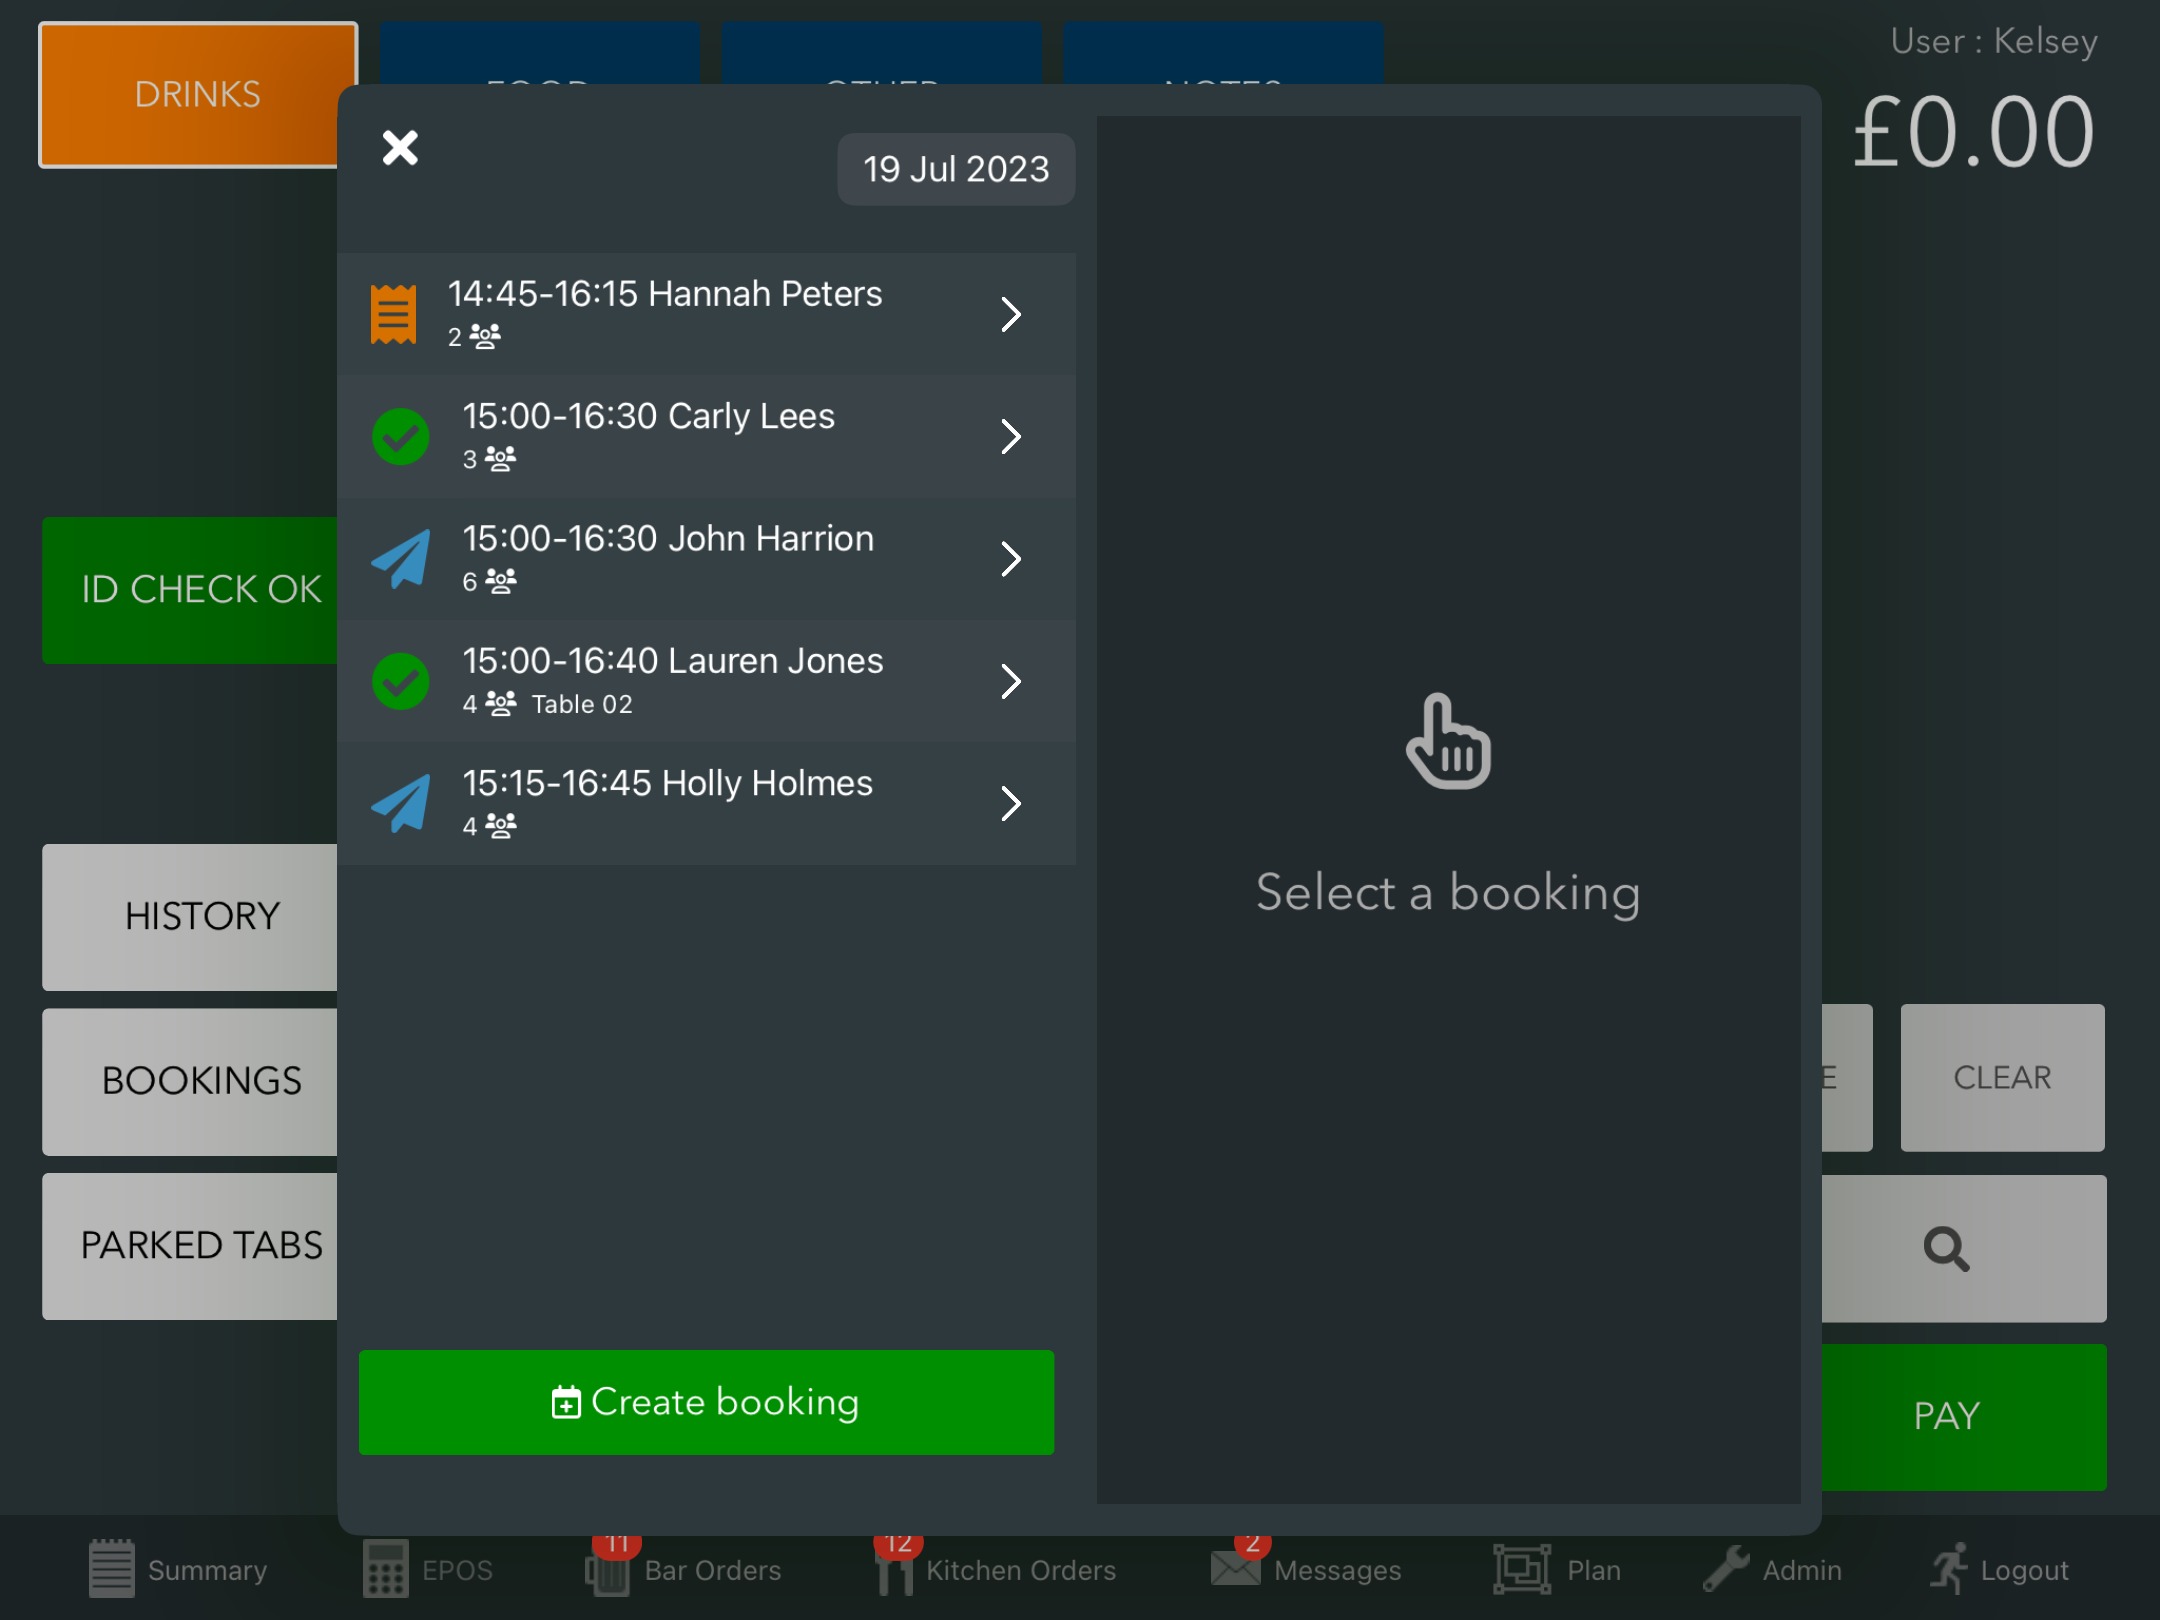Expand the Carly Lees booking arrow
2160x1620 pixels.
pyautogui.click(x=1011, y=437)
